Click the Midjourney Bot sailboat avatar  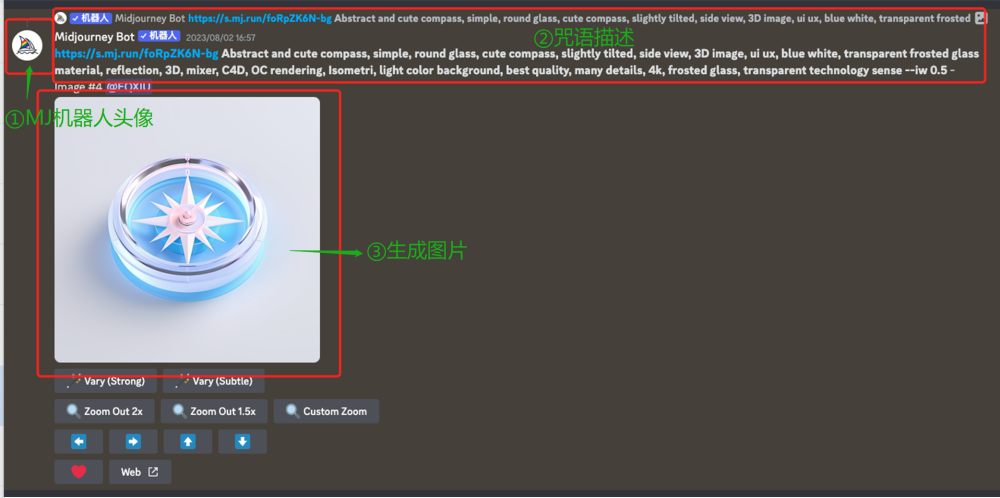pyautogui.click(x=27, y=45)
